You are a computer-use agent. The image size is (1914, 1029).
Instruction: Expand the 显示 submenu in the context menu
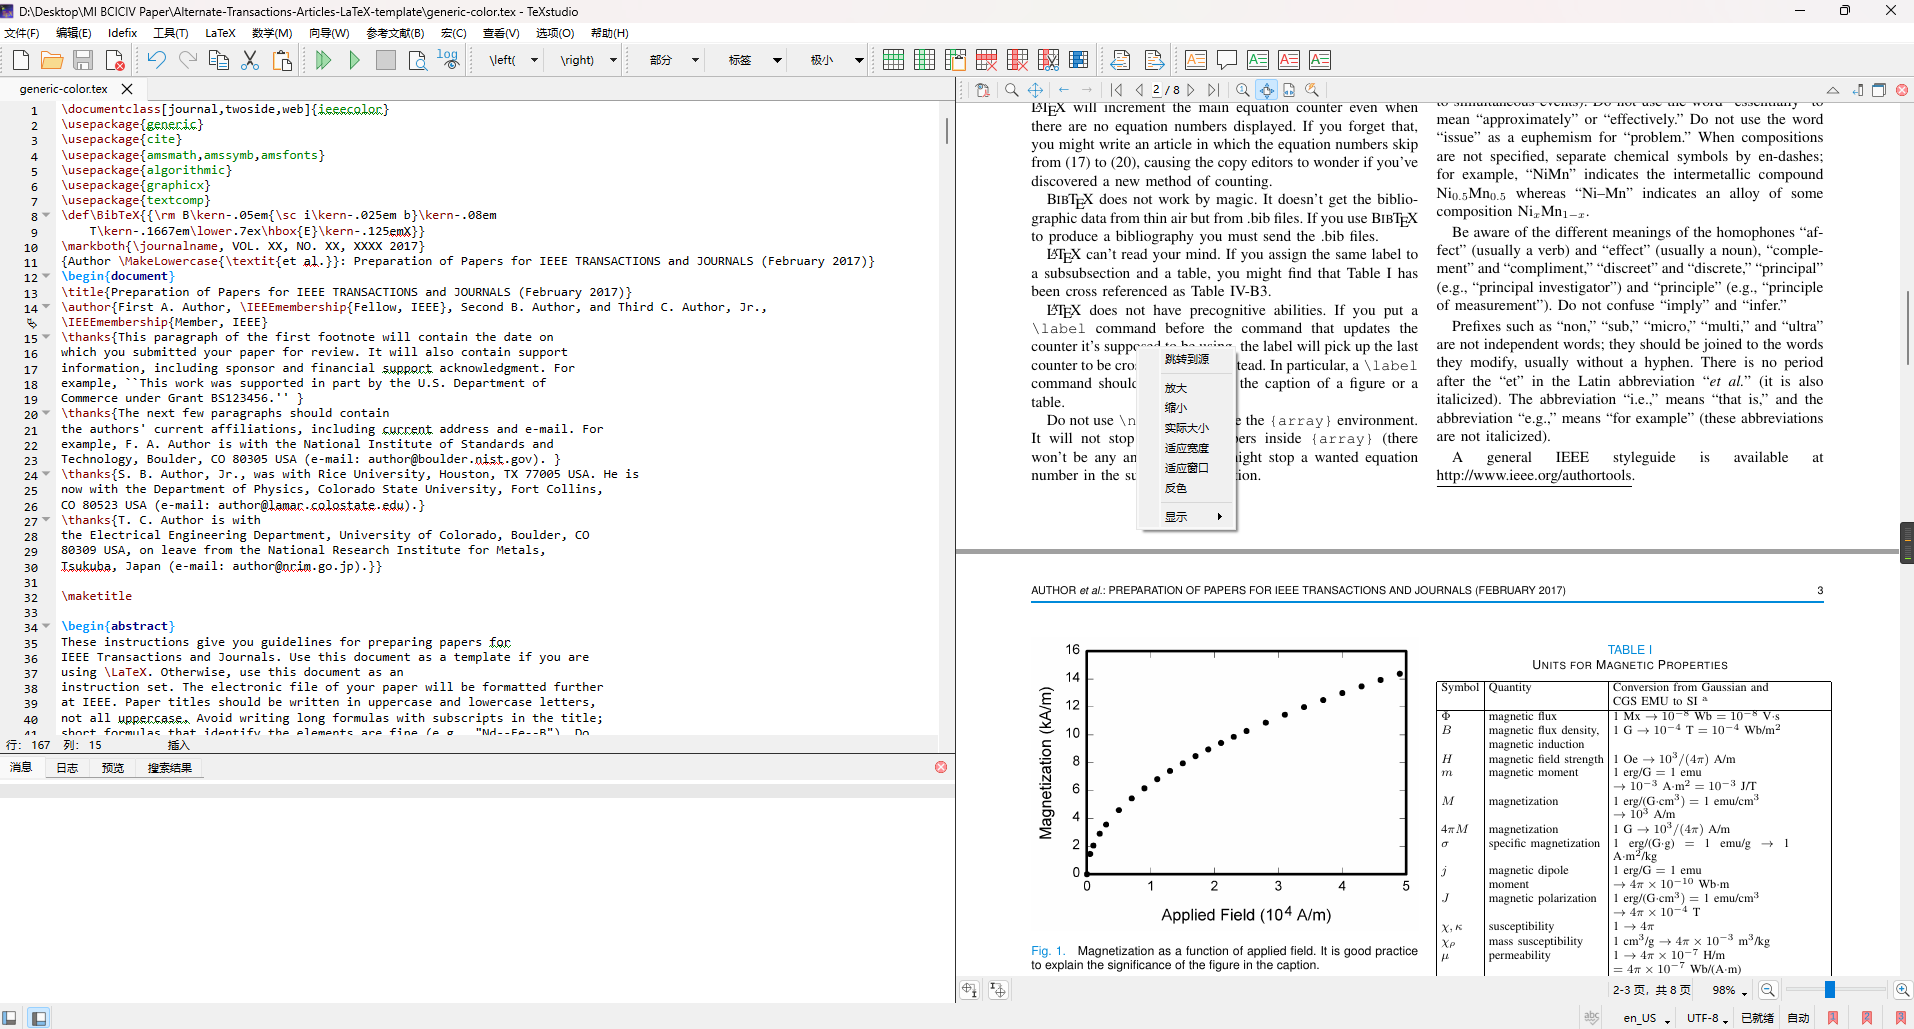[1187, 517]
